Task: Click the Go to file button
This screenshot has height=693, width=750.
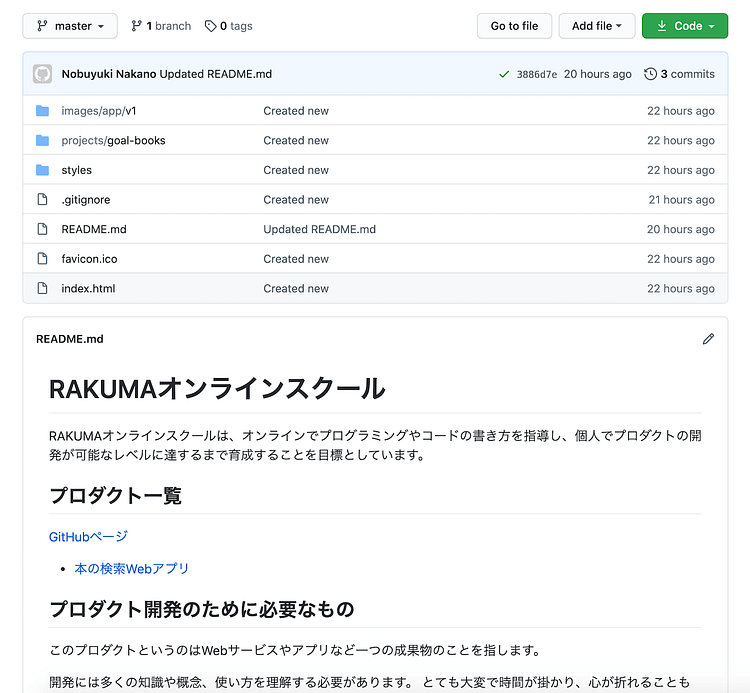Action: (x=514, y=26)
